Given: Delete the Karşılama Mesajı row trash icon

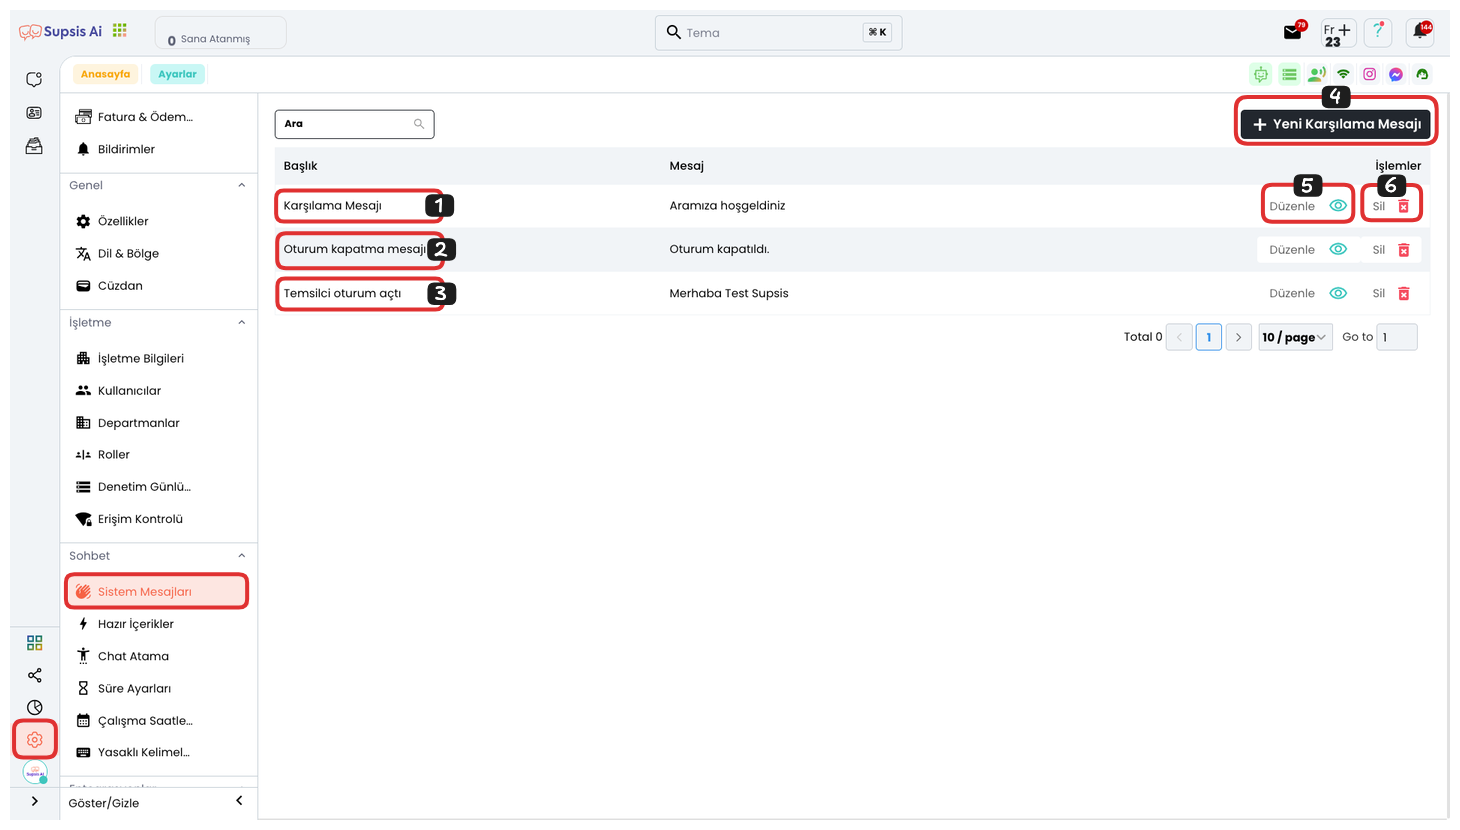Looking at the screenshot, I should coord(1403,206).
